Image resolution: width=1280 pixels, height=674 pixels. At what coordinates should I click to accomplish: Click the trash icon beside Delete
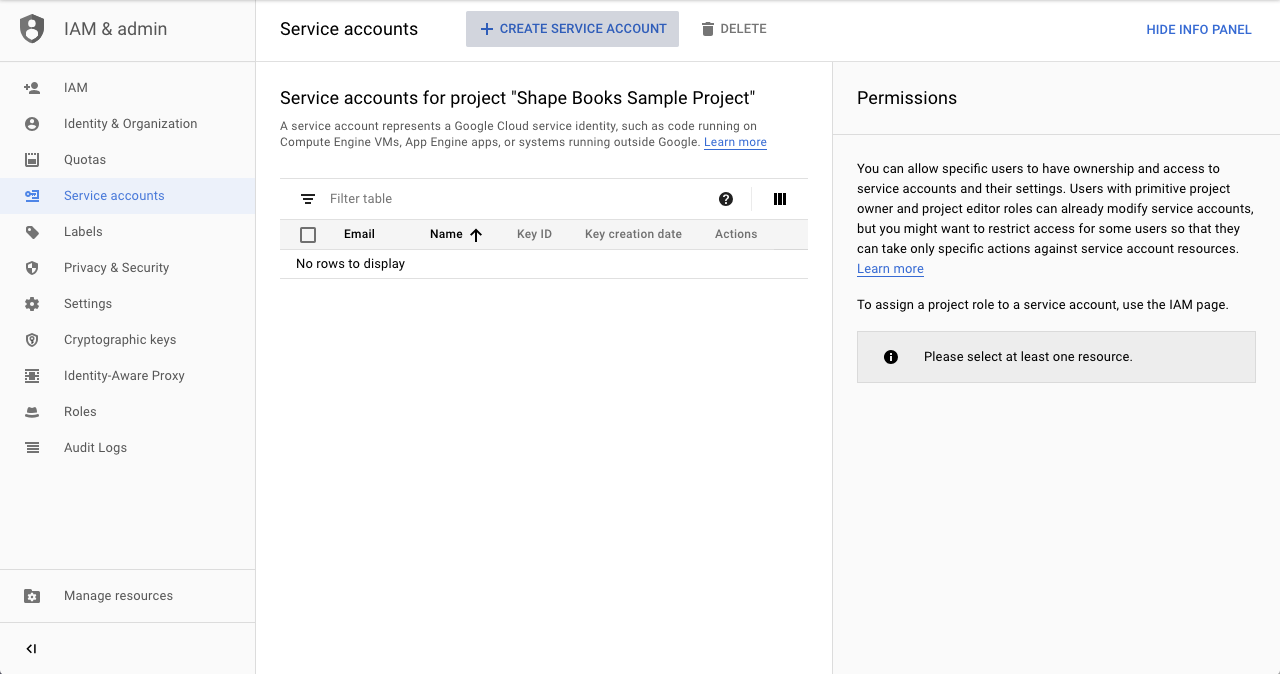click(708, 29)
